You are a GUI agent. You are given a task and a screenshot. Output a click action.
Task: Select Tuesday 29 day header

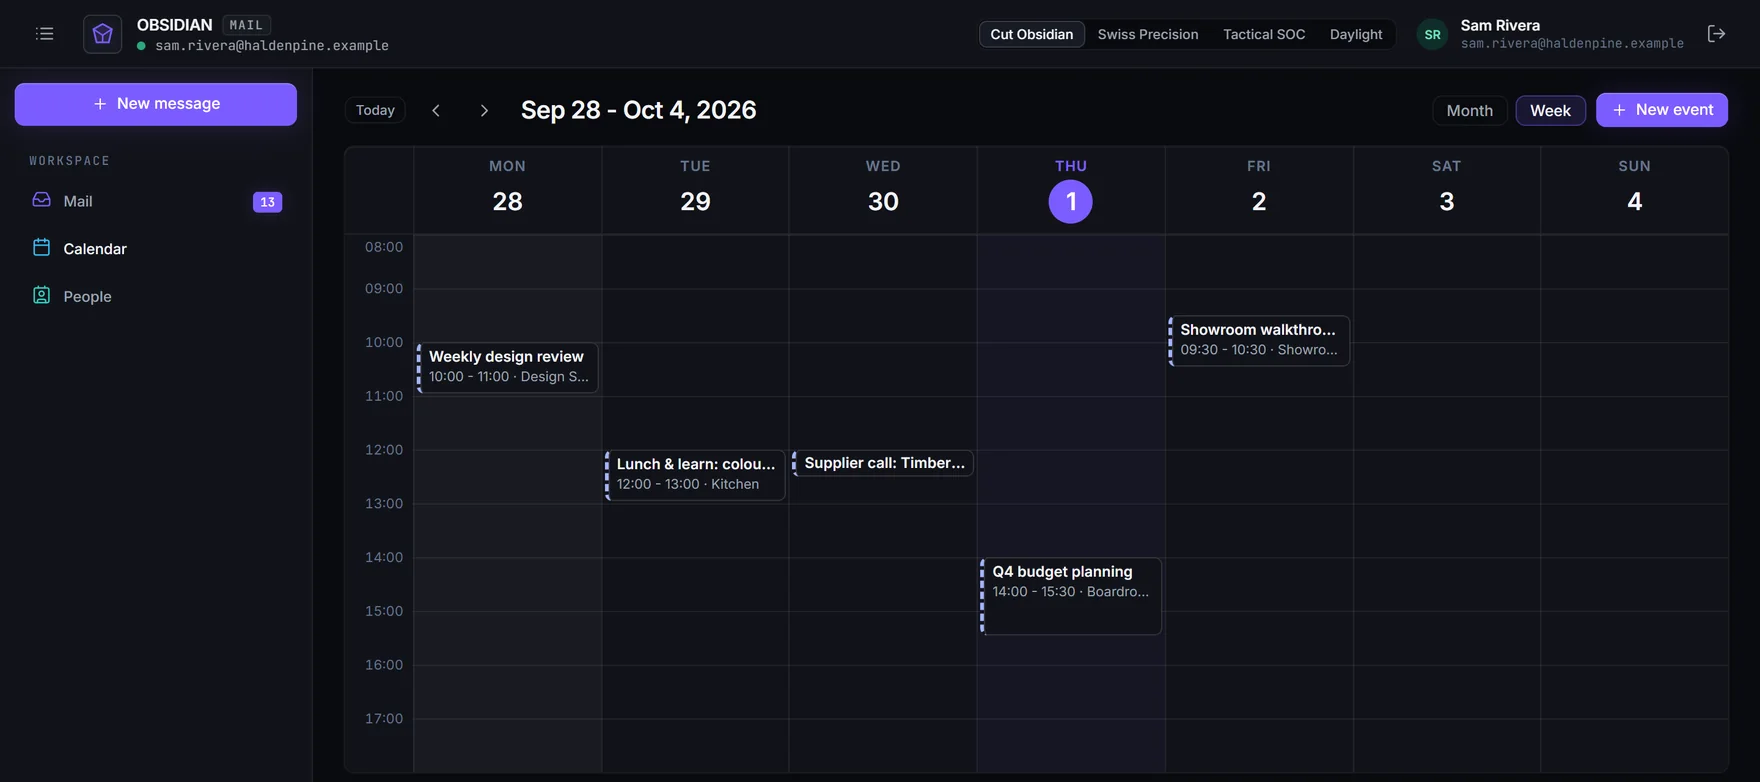coord(695,190)
